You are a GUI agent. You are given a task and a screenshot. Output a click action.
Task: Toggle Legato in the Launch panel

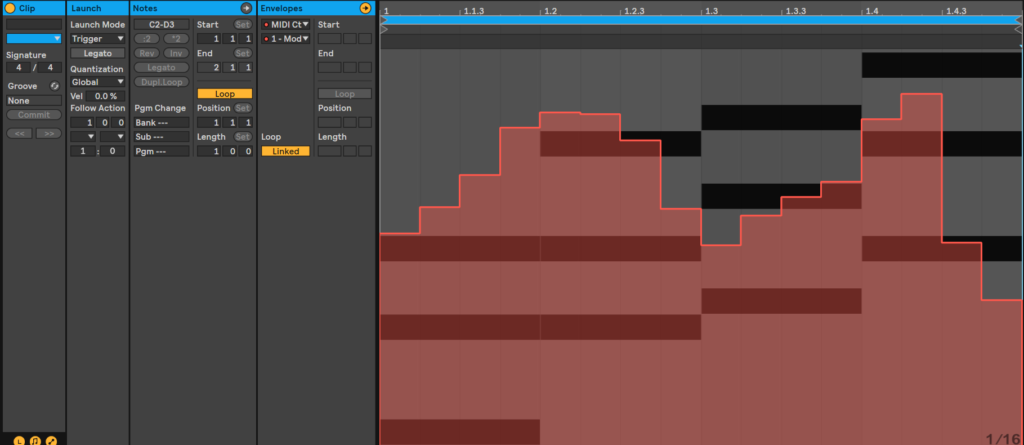(x=97, y=53)
